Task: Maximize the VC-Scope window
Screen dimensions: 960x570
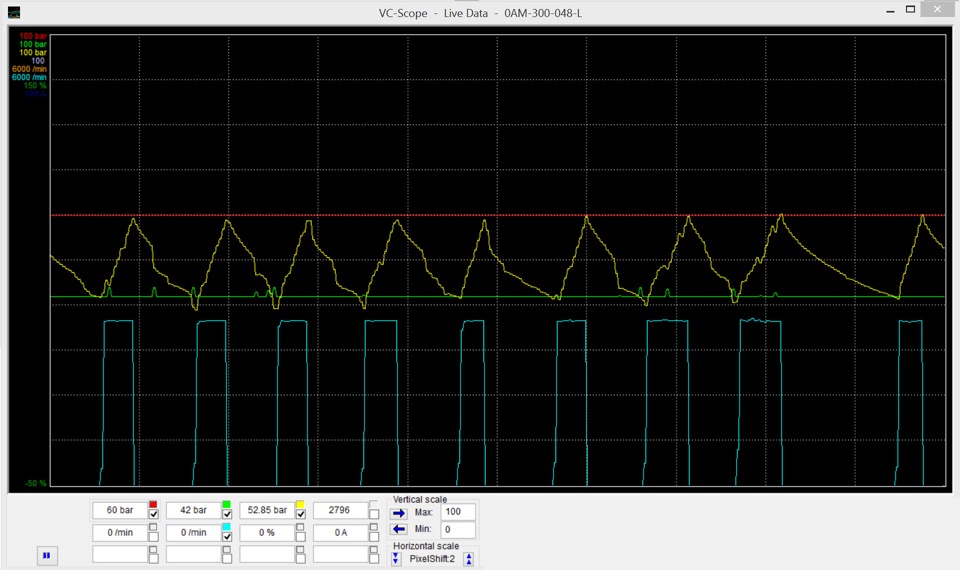Action: coord(911,10)
